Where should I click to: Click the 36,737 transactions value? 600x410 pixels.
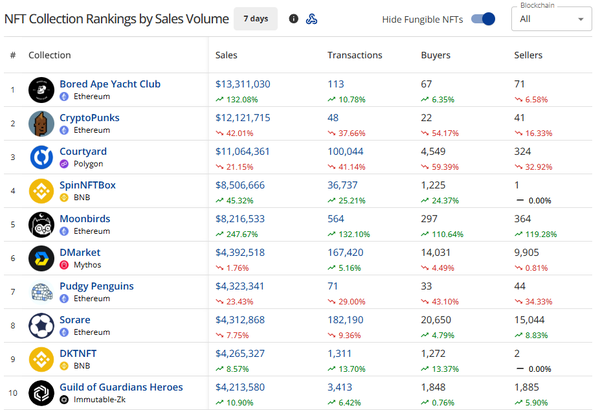(342, 185)
